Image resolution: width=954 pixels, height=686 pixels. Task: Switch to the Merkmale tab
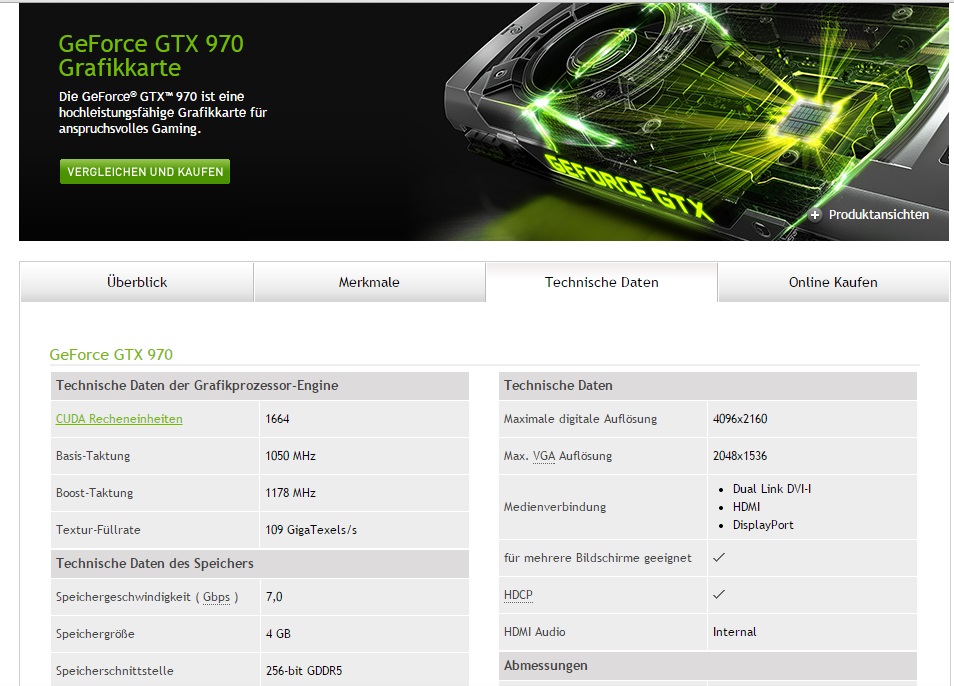369,282
